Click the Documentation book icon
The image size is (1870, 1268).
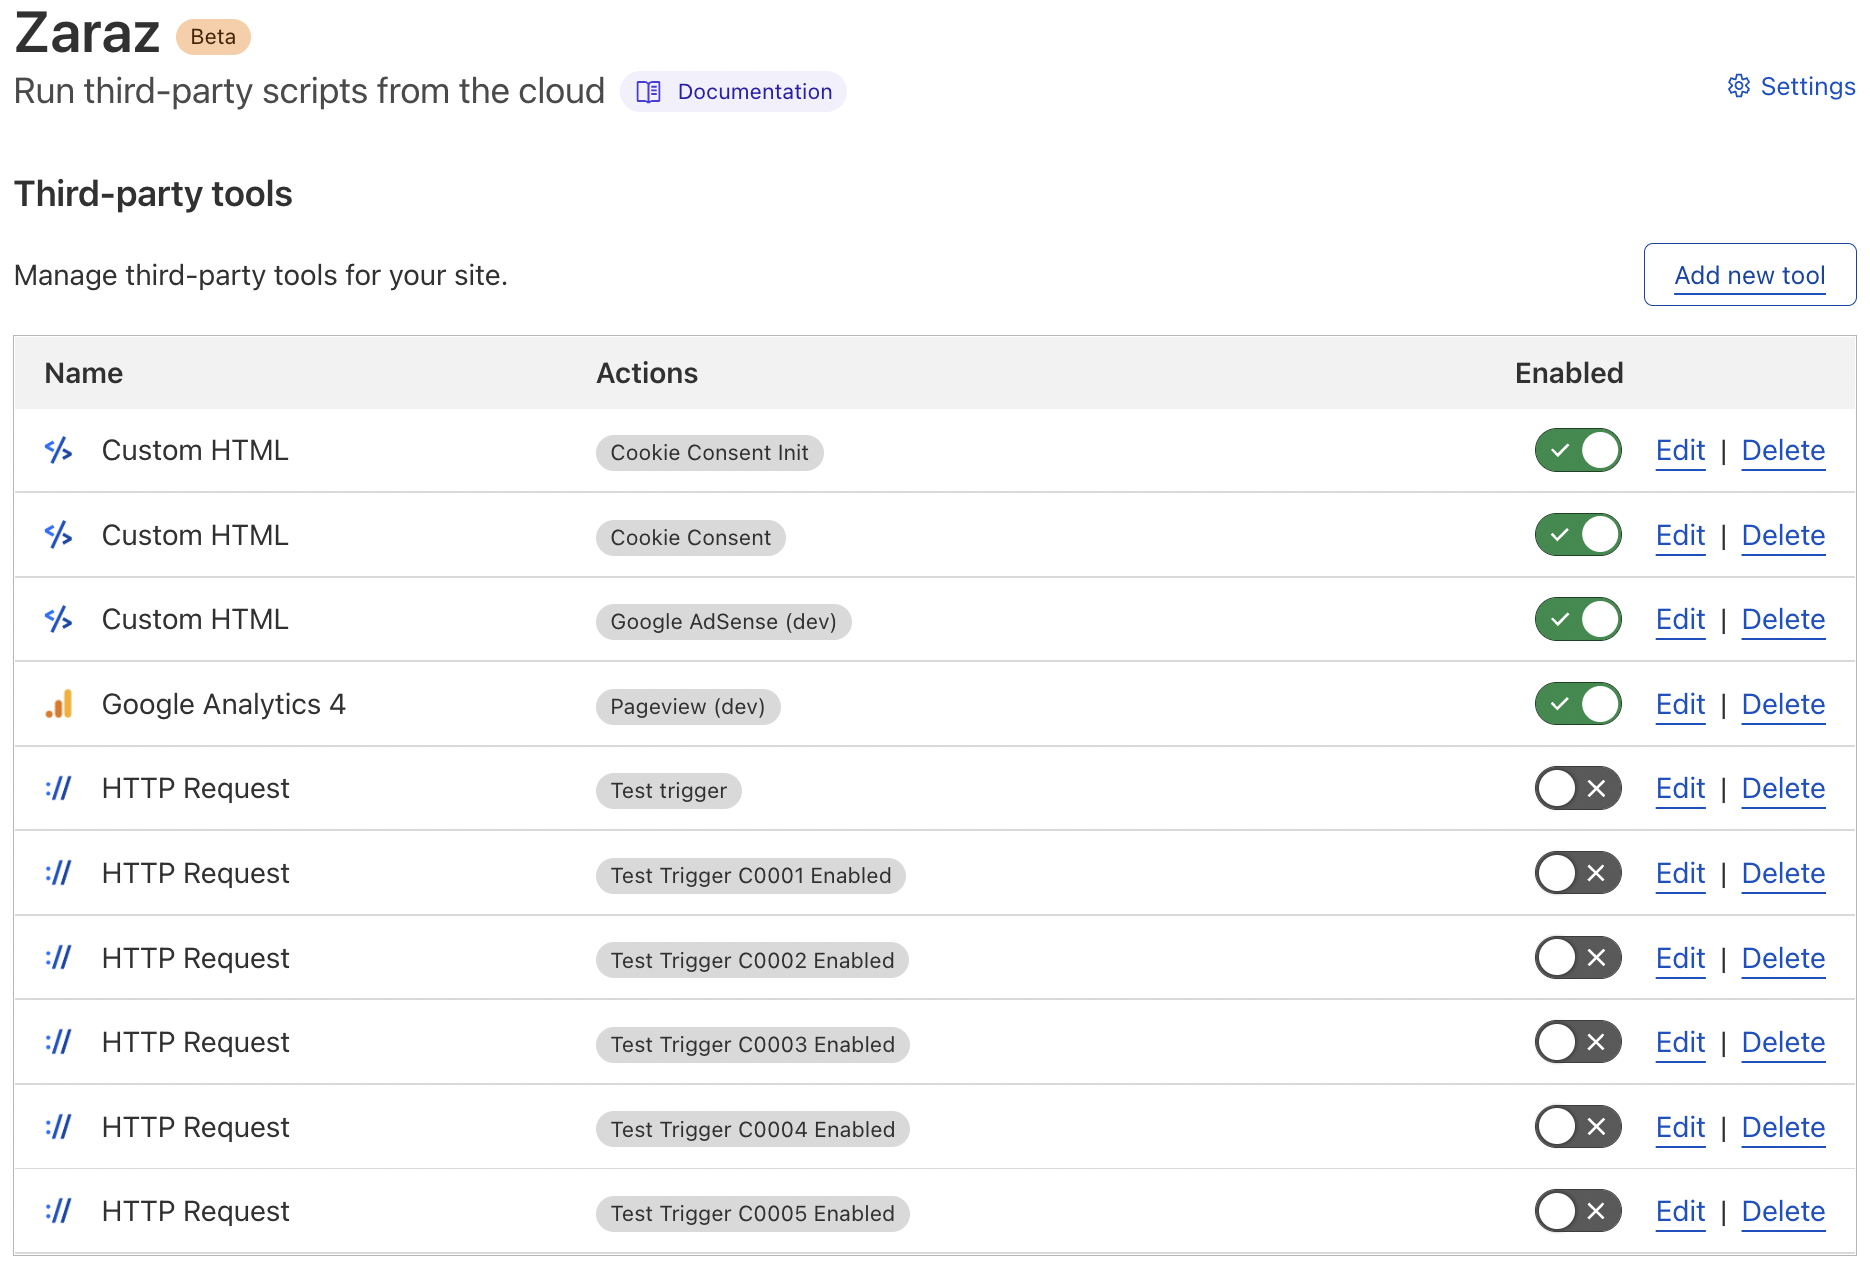(649, 91)
